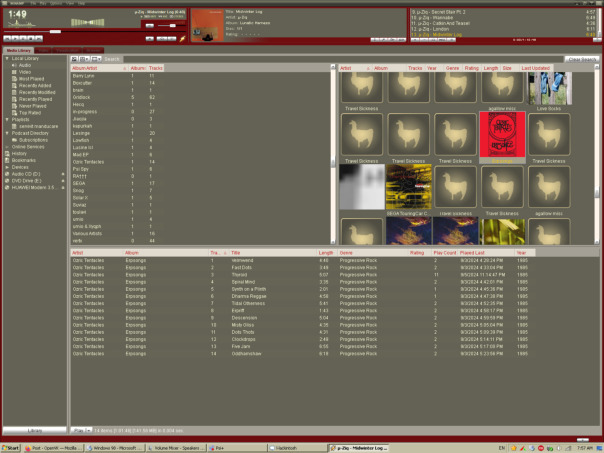Screen dimensions: 604x453
Task: Click the Search input field
Action: tap(343, 59)
